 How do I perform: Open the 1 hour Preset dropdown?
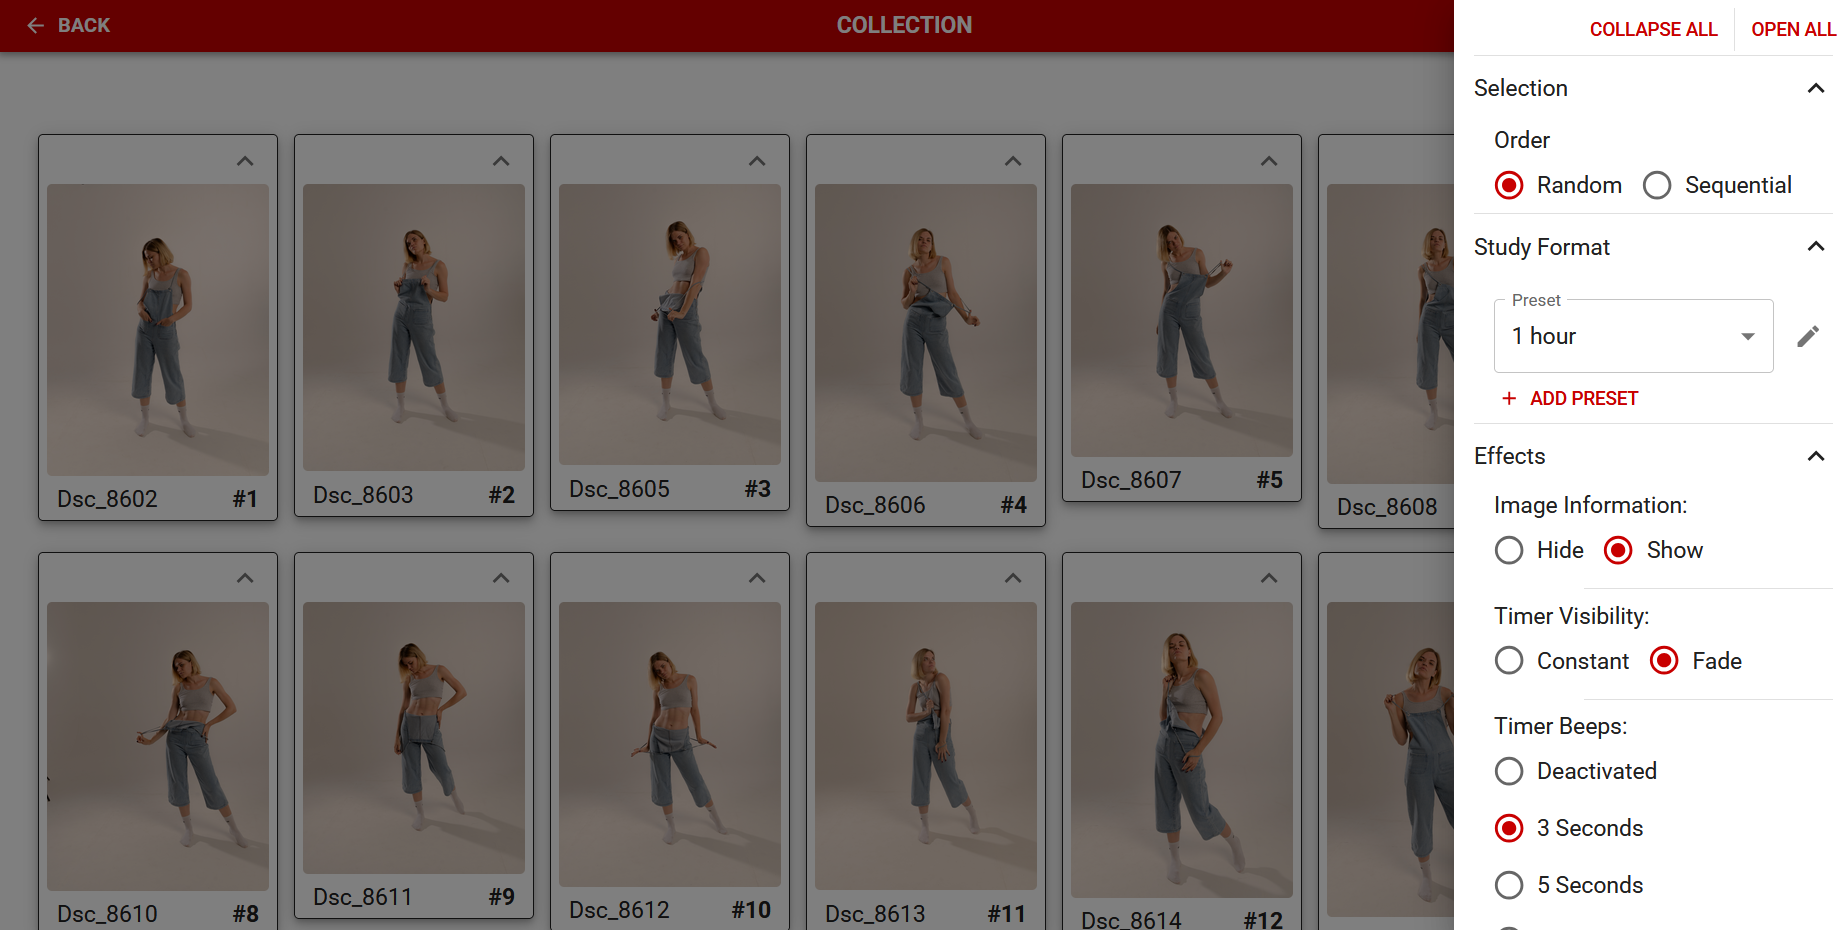1747,336
